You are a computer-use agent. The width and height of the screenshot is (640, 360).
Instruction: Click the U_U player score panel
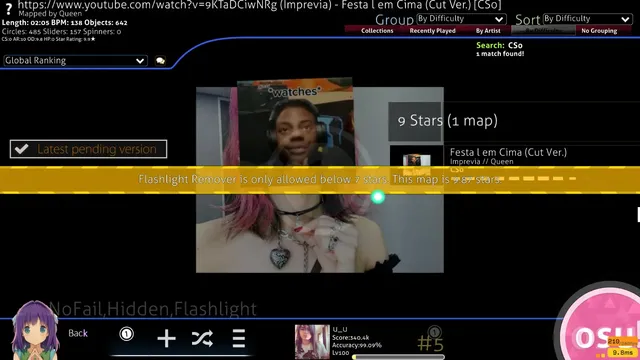[x=369, y=342]
